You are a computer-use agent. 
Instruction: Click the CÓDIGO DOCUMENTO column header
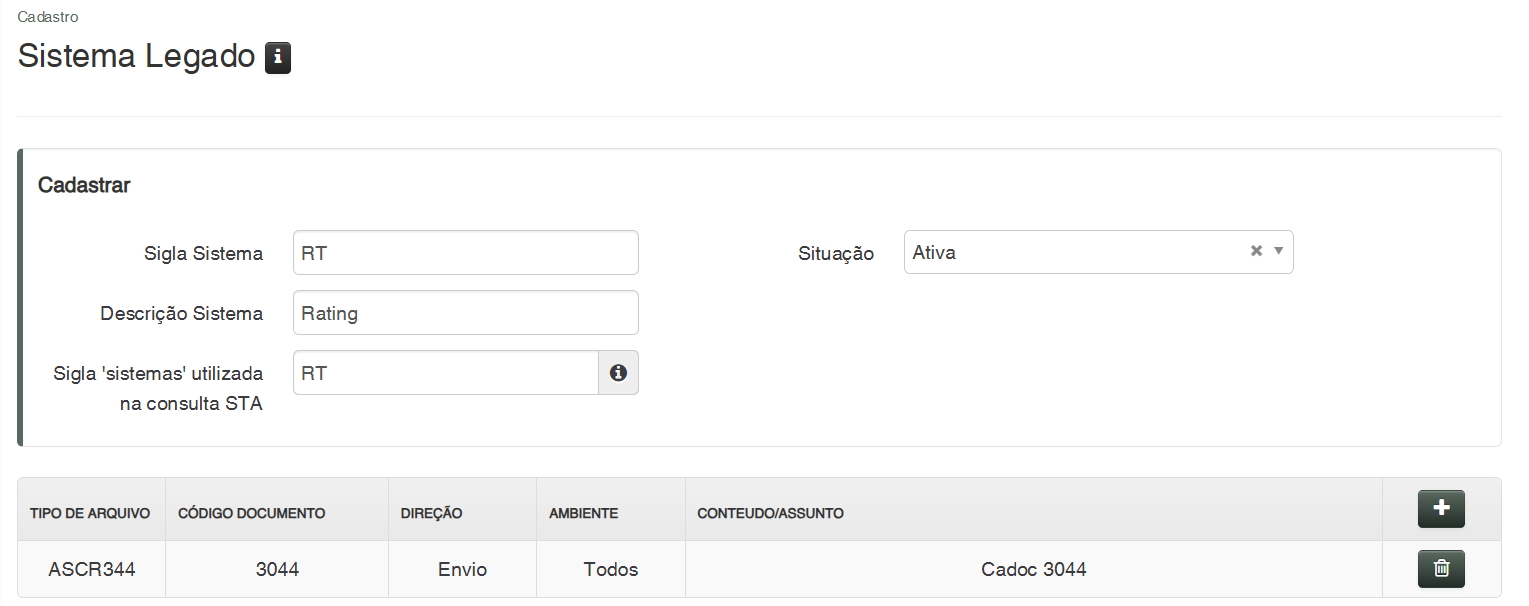[251, 513]
